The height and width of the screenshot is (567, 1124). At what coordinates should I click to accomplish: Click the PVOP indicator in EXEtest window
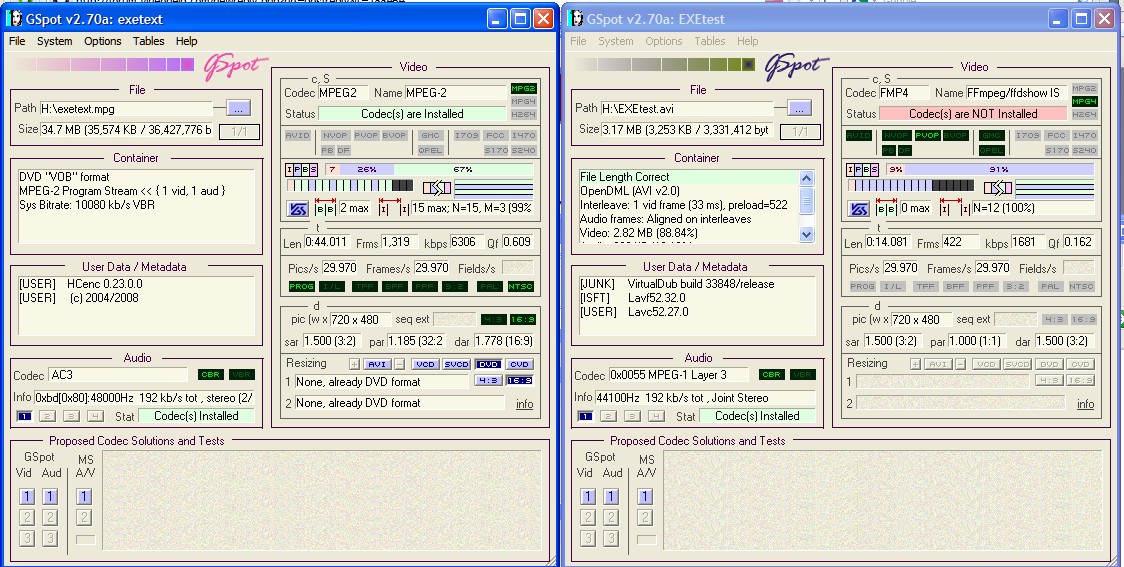927,135
